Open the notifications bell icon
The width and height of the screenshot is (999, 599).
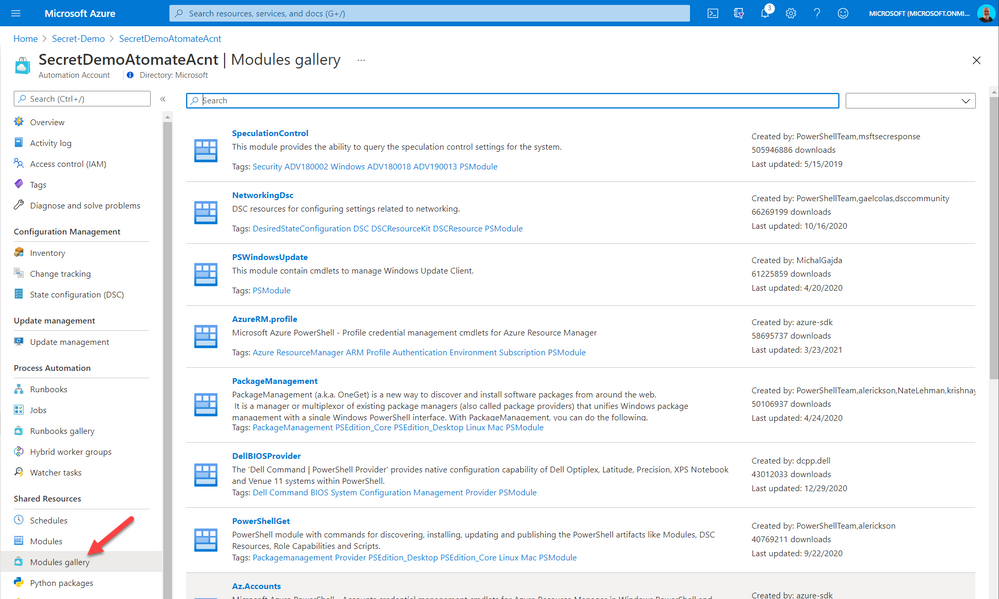[x=765, y=14]
